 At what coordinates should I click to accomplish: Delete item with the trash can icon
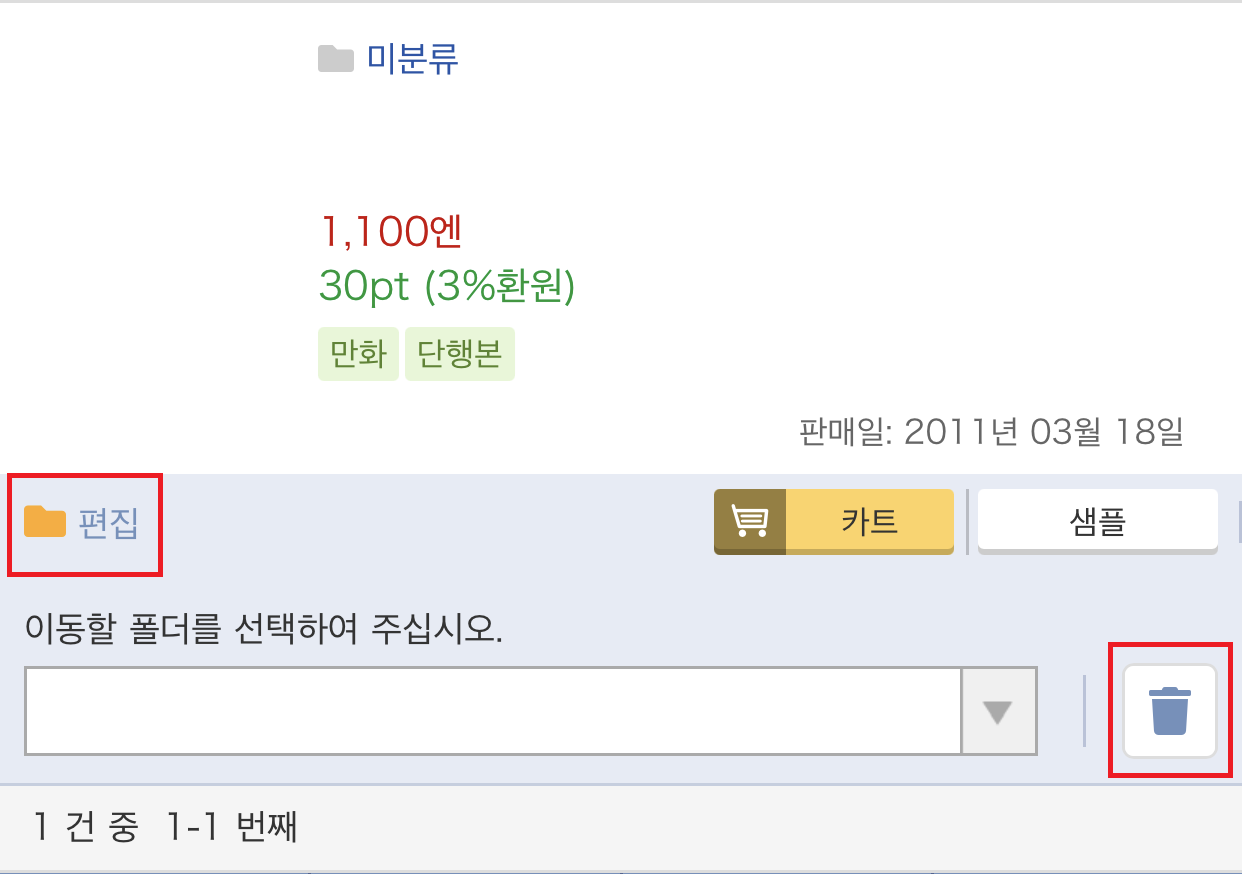coord(1170,711)
